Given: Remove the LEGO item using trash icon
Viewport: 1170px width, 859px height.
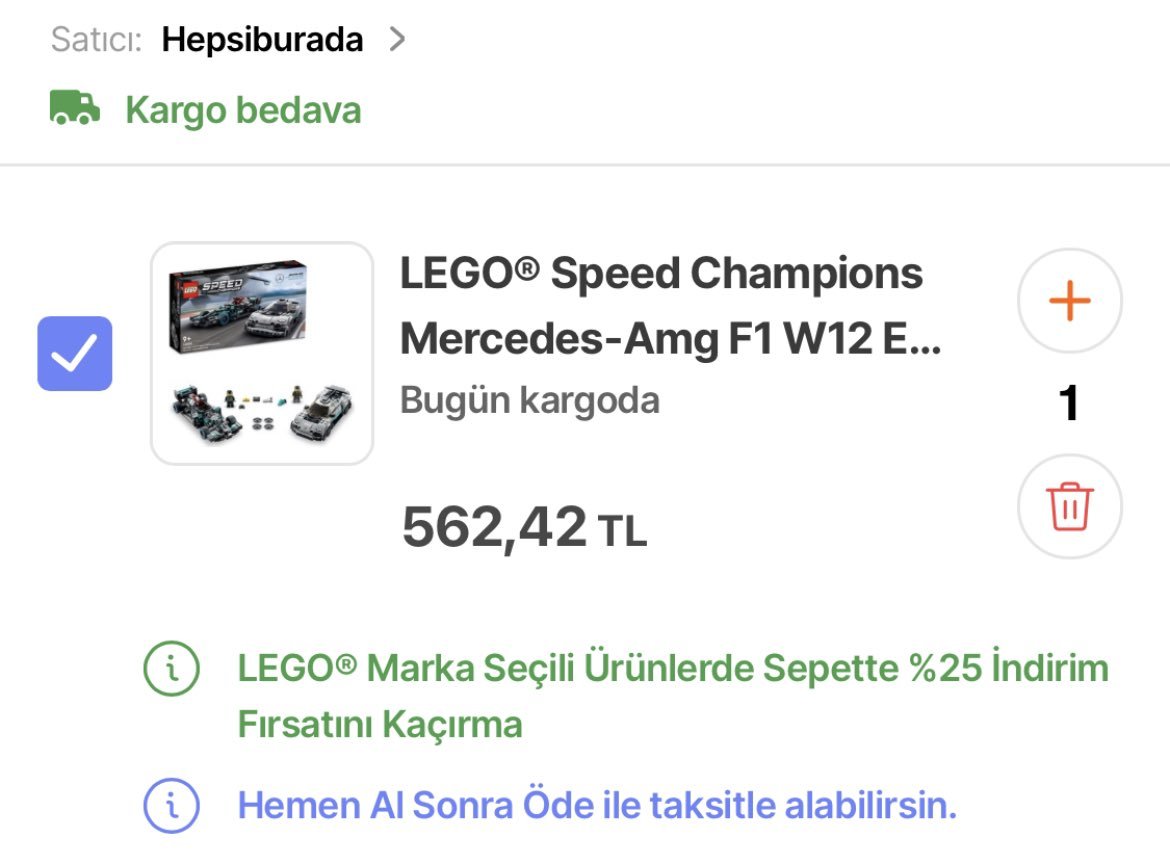Looking at the screenshot, I should pos(1069,507).
